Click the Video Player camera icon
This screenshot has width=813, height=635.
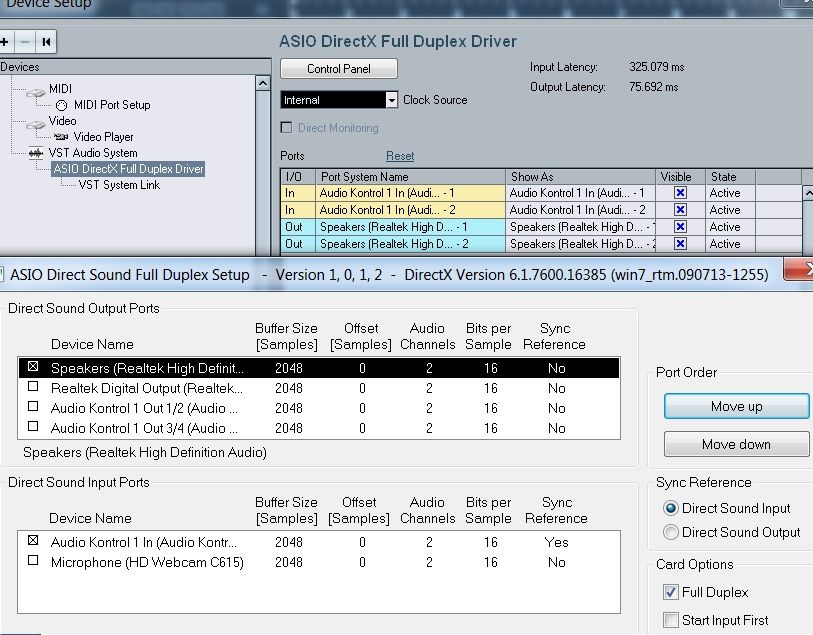[x=61, y=137]
